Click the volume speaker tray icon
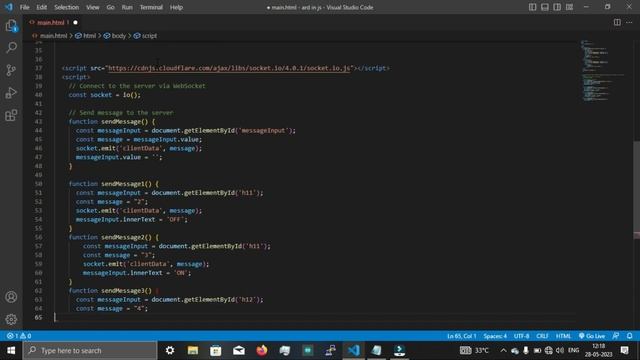Viewport: 640px width, 360px height. (560, 350)
